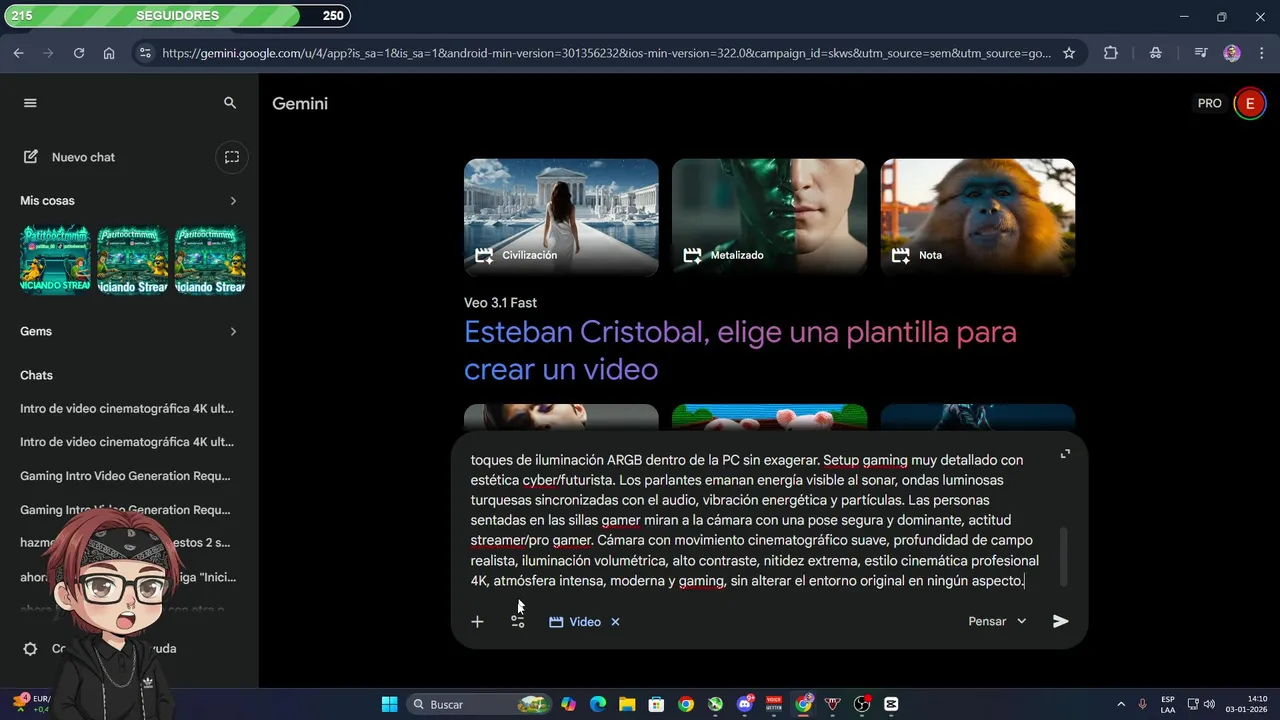Open the hamburger main menu in Gemini
Image resolution: width=1280 pixels, height=720 pixels.
click(30, 103)
